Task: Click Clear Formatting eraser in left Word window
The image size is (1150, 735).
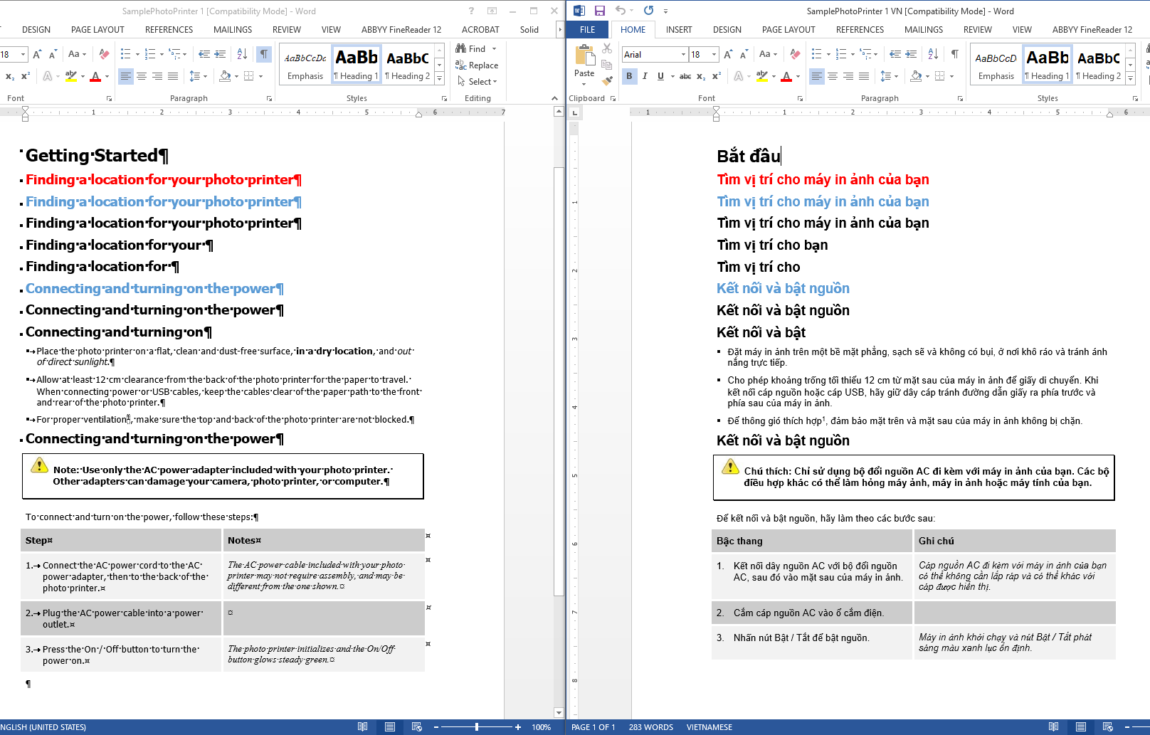Action: click(104, 54)
